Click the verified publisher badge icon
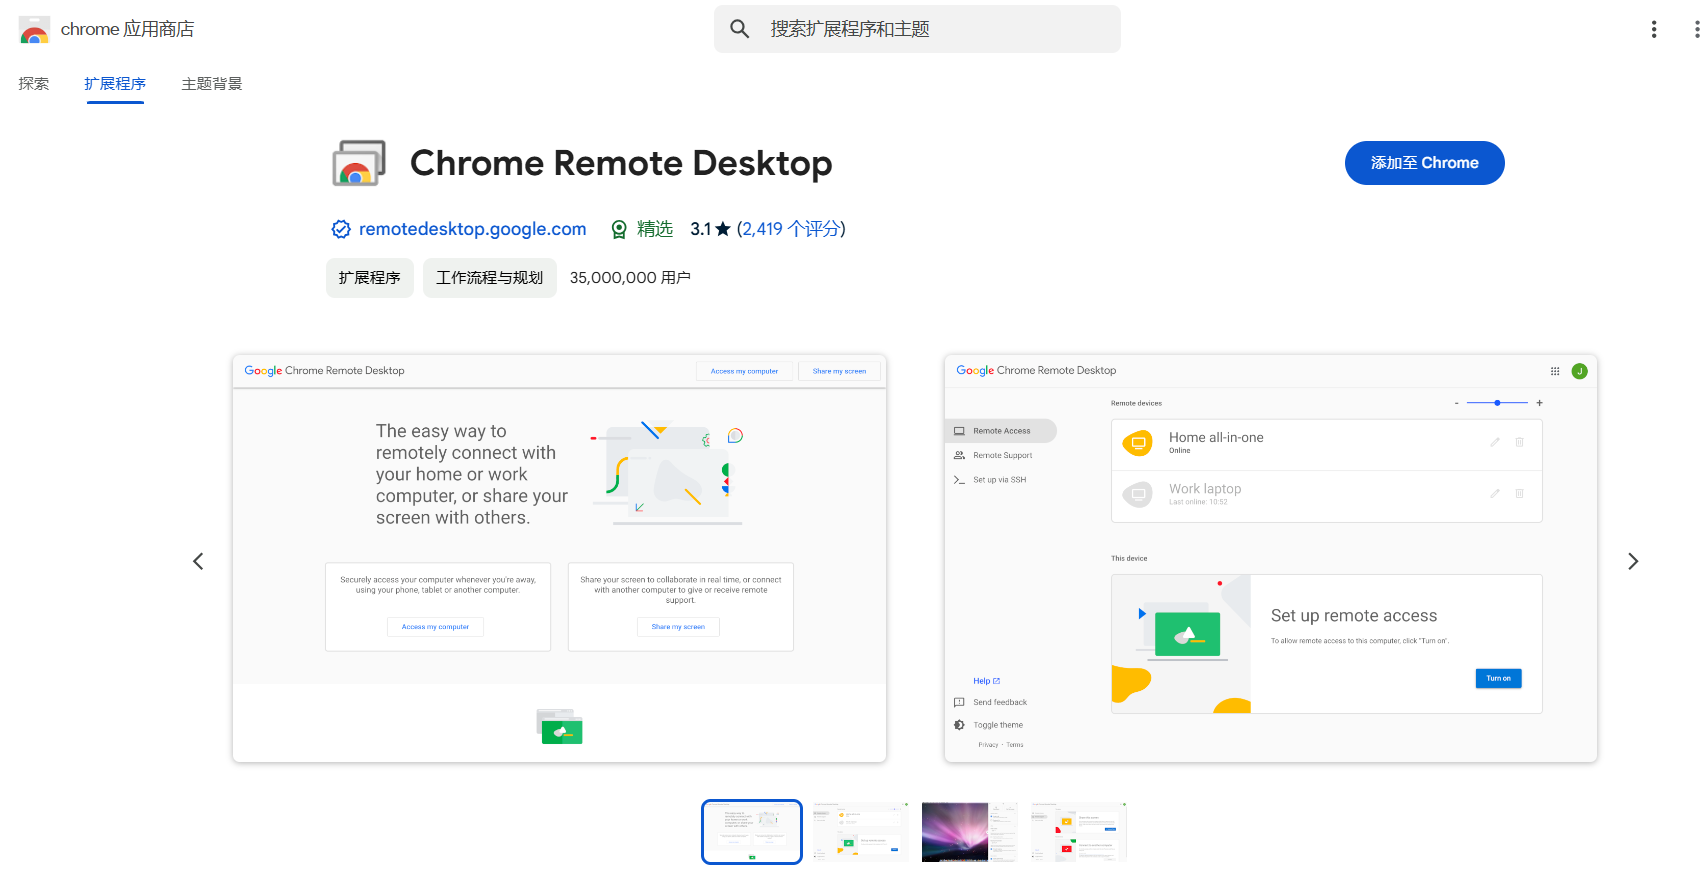Screen dimensions: 1701x884 tap(341, 229)
